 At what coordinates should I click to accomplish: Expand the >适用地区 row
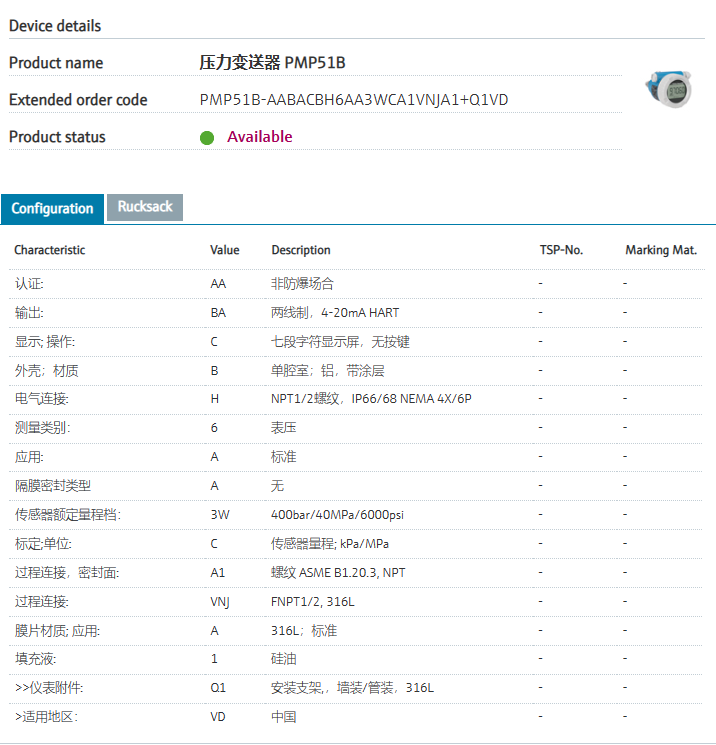(46, 717)
